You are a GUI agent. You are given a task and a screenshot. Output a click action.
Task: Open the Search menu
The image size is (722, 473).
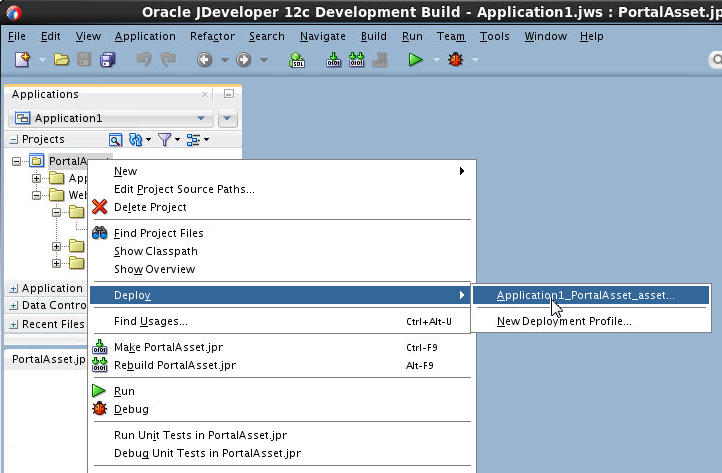(x=267, y=36)
